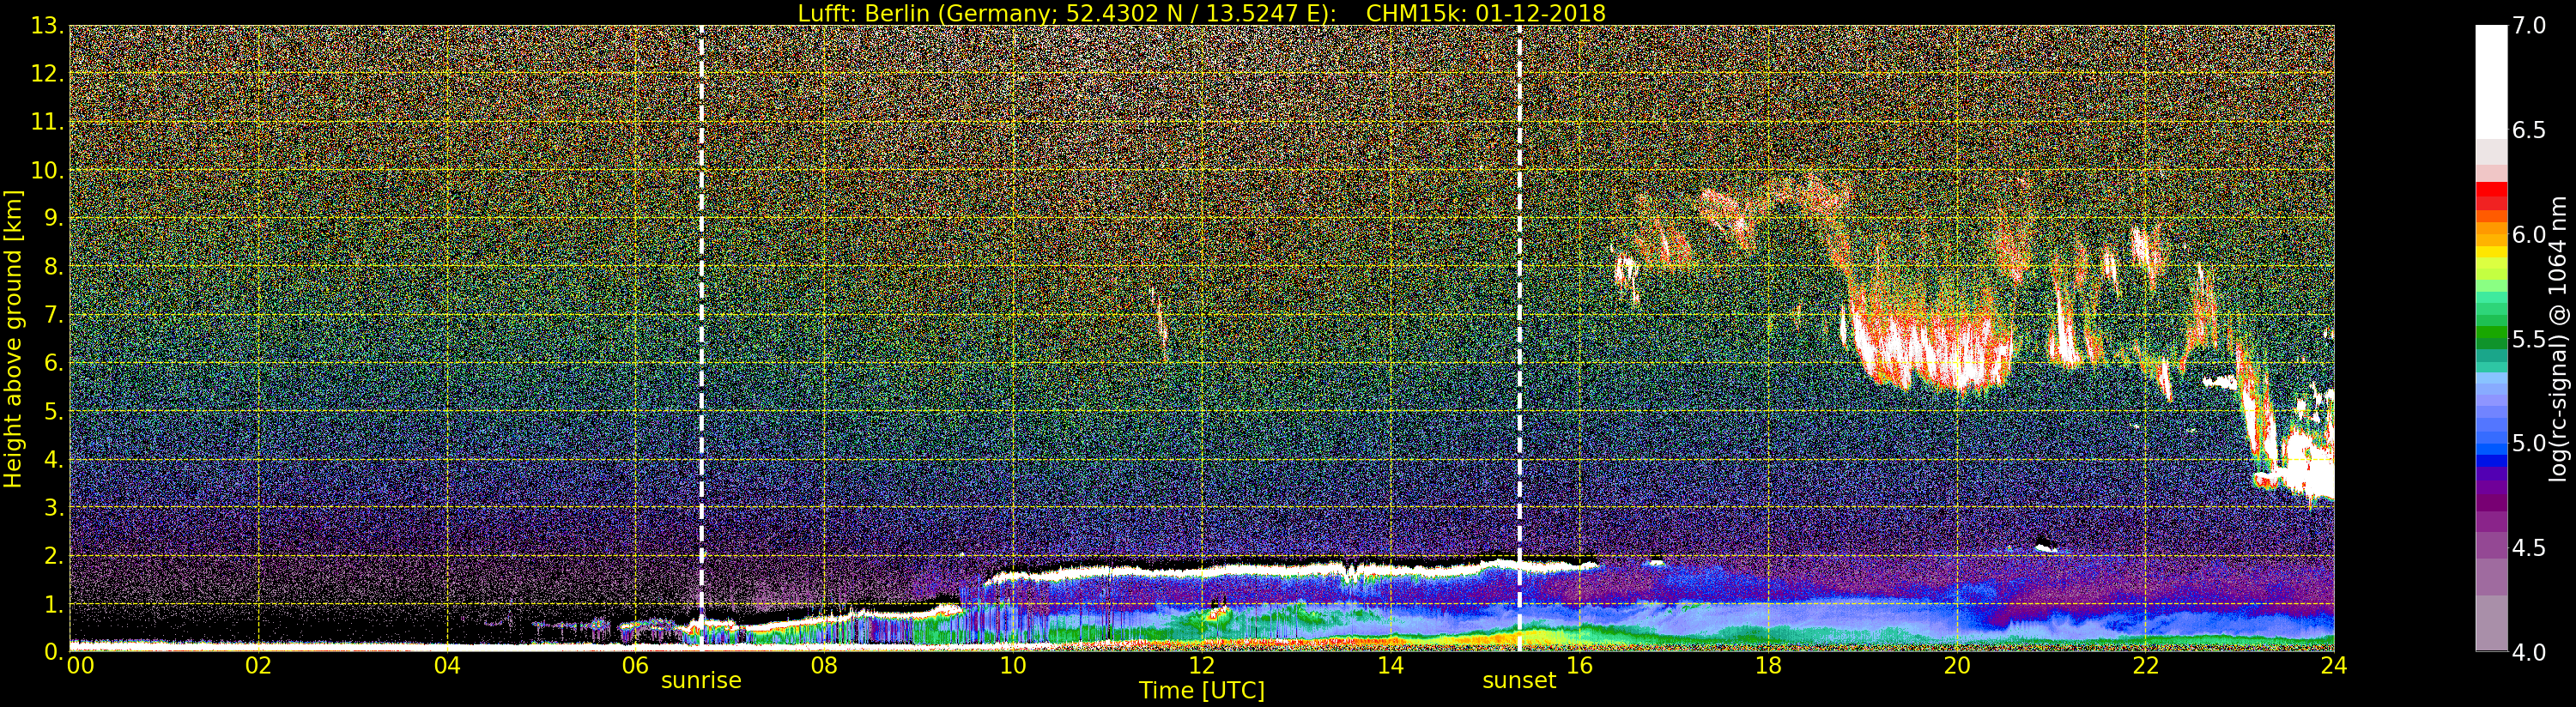2576x707 pixels.
Task: Click the colorbar '4.0' value label
Action: (x=2529, y=652)
